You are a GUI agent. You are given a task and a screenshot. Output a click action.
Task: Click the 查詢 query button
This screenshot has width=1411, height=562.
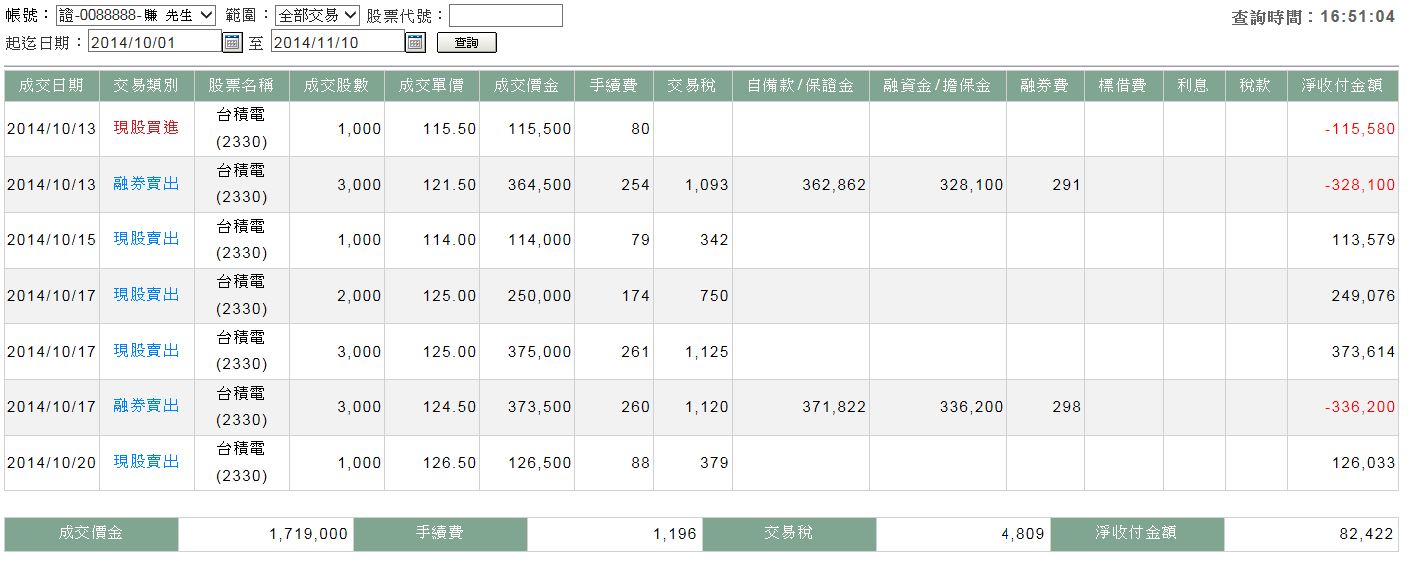click(x=466, y=43)
